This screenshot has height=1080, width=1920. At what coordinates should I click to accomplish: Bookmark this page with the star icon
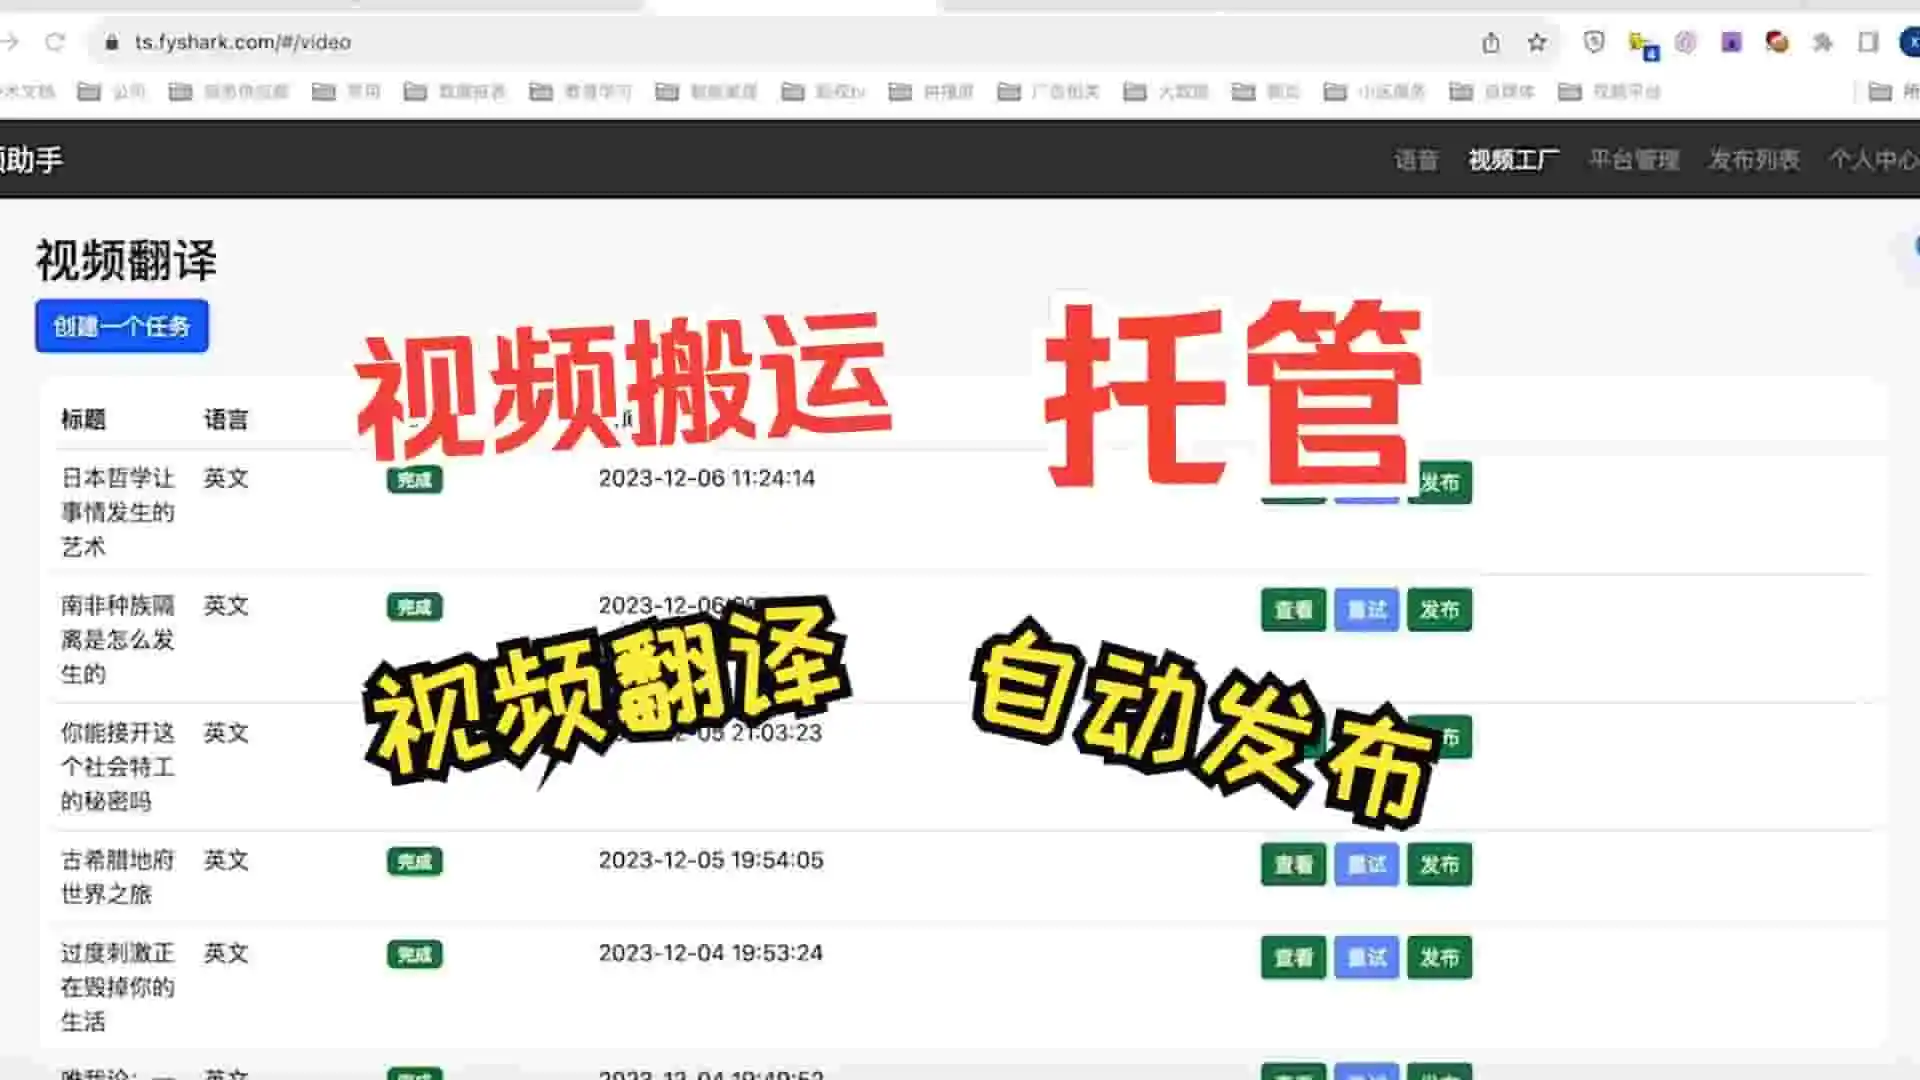[x=1537, y=42]
